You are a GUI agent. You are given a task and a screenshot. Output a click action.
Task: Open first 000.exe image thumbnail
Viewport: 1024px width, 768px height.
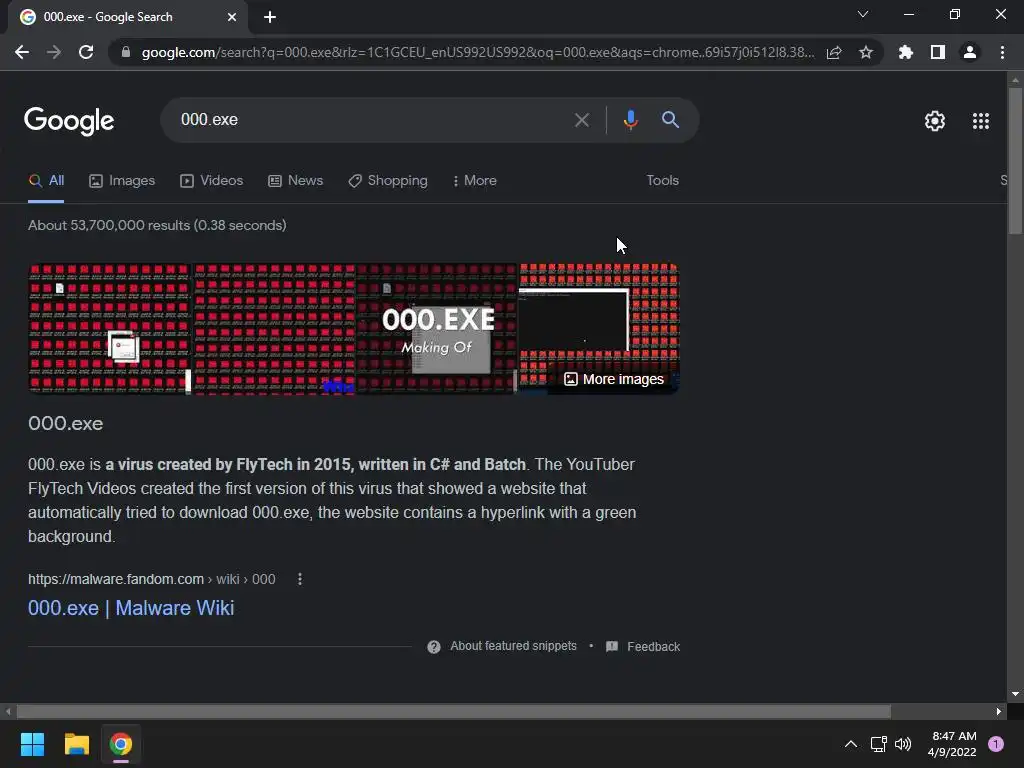point(109,328)
